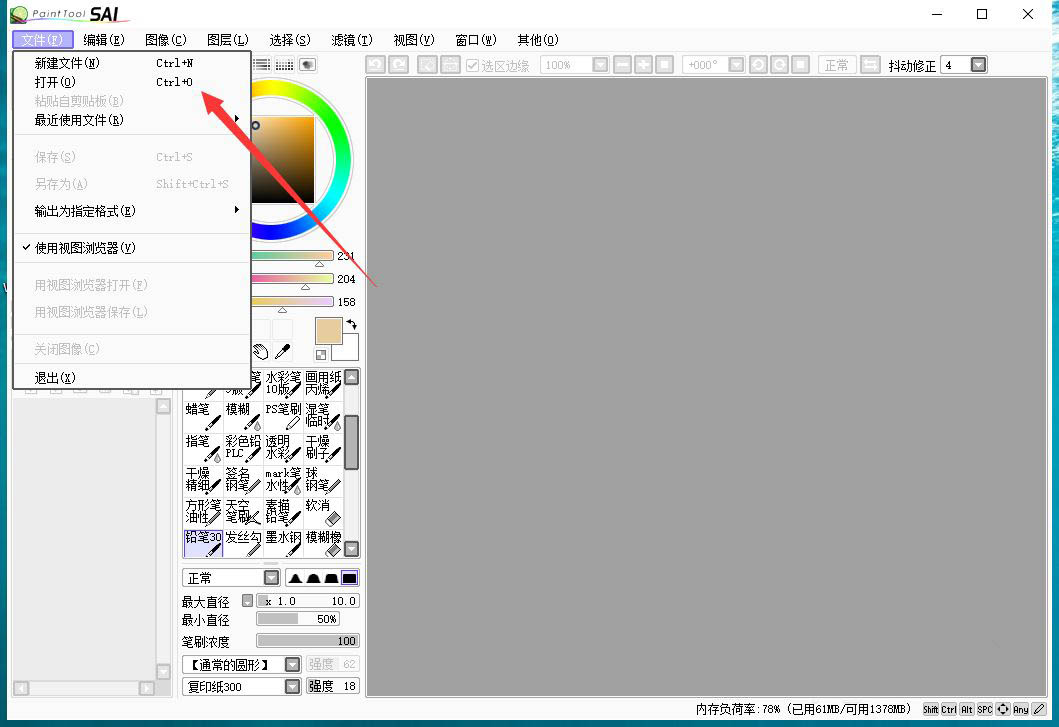Open the 滤镜 (Filter) menu
Viewport: 1059px width, 727px height.
(350, 40)
